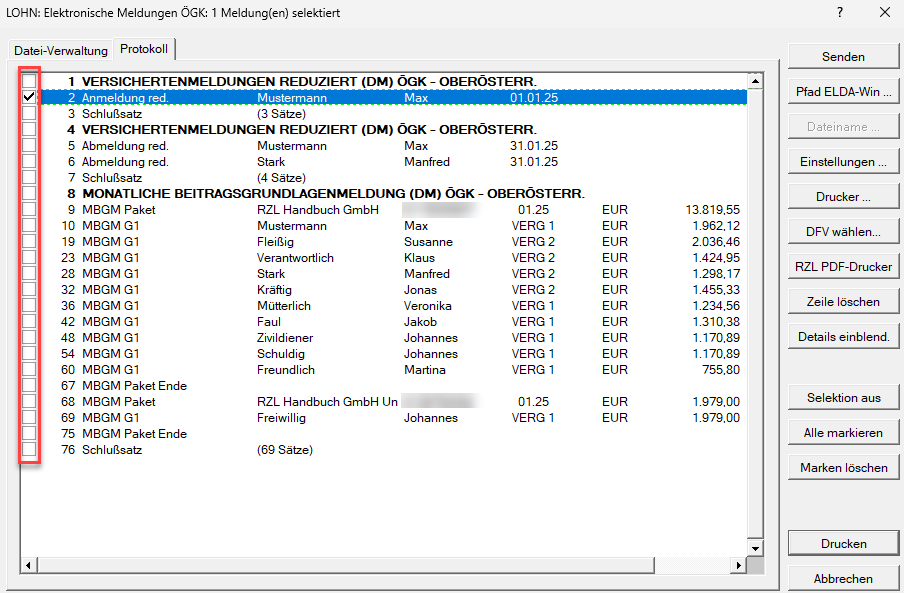Choose the RZL PDF-Drucker button
Image resolution: width=904 pixels, height=593 pixels.
tap(843, 267)
